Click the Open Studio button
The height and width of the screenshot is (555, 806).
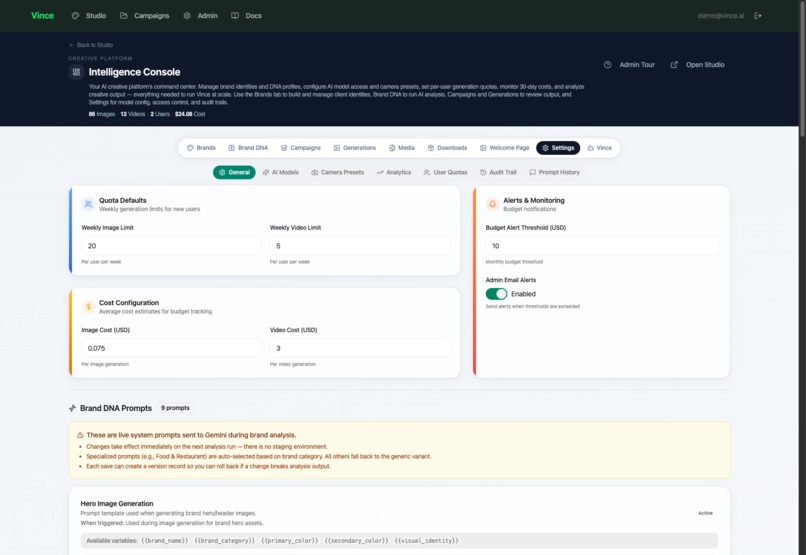(698, 65)
